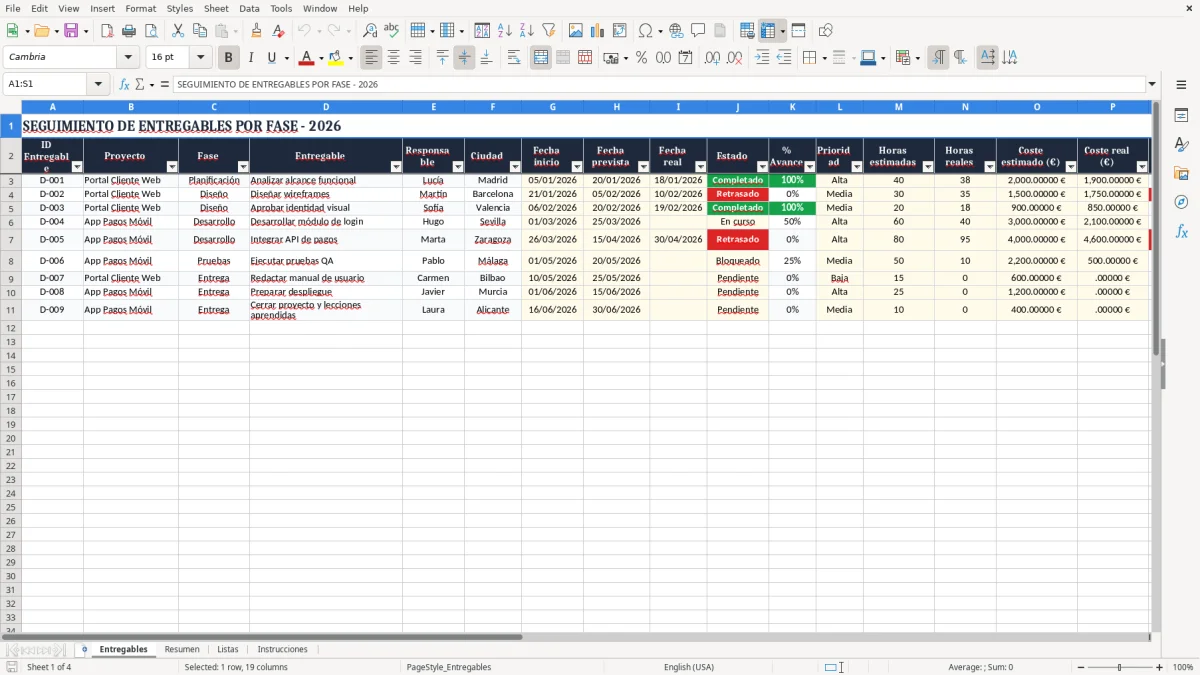Switch to the Instrucciones sheet tab
Viewport: 1200px width, 675px height.
click(x=282, y=649)
